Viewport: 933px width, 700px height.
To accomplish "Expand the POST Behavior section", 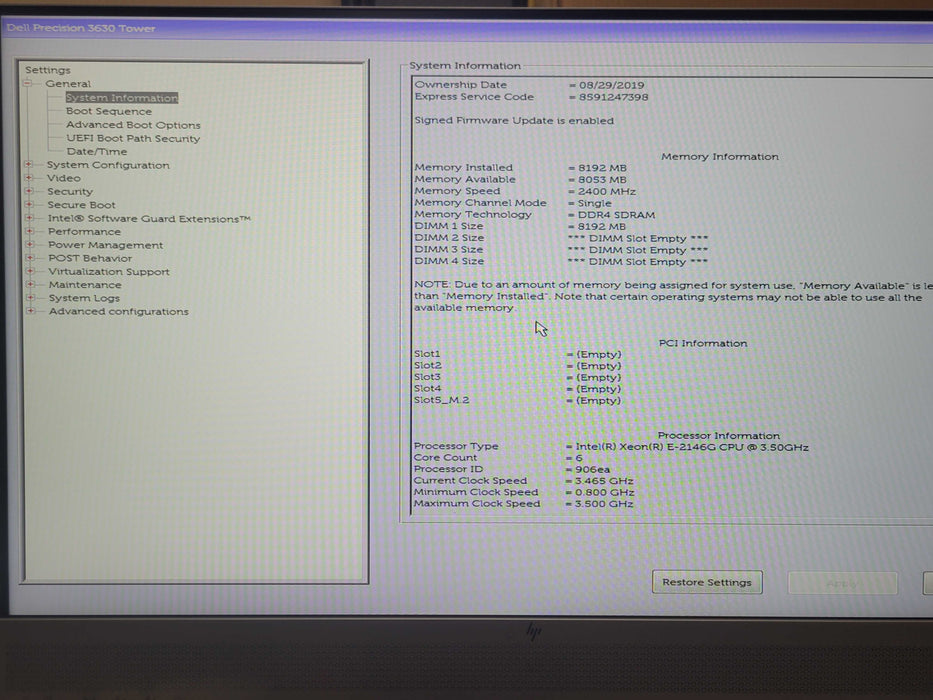I will click(31, 258).
